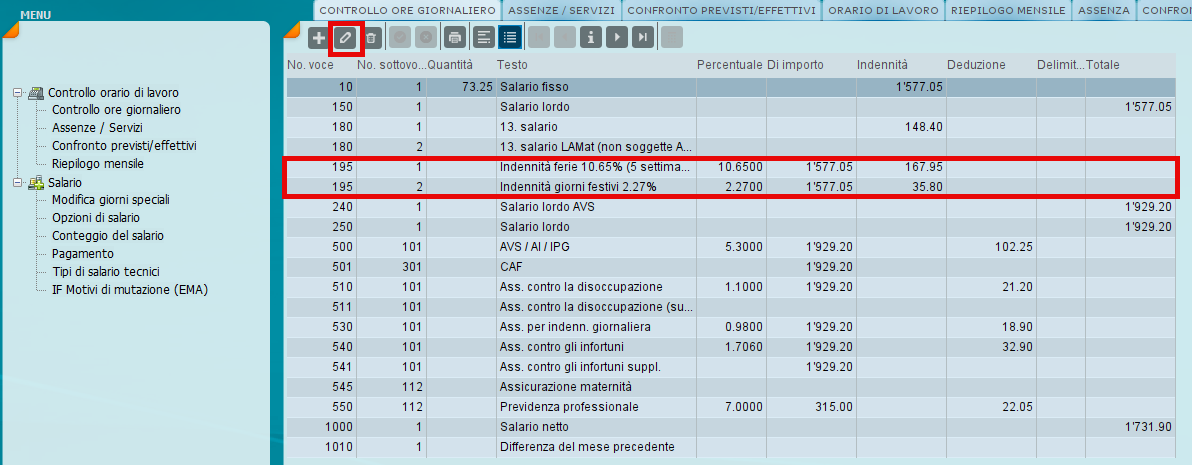Switch to the form view icon

[x=483, y=37]
